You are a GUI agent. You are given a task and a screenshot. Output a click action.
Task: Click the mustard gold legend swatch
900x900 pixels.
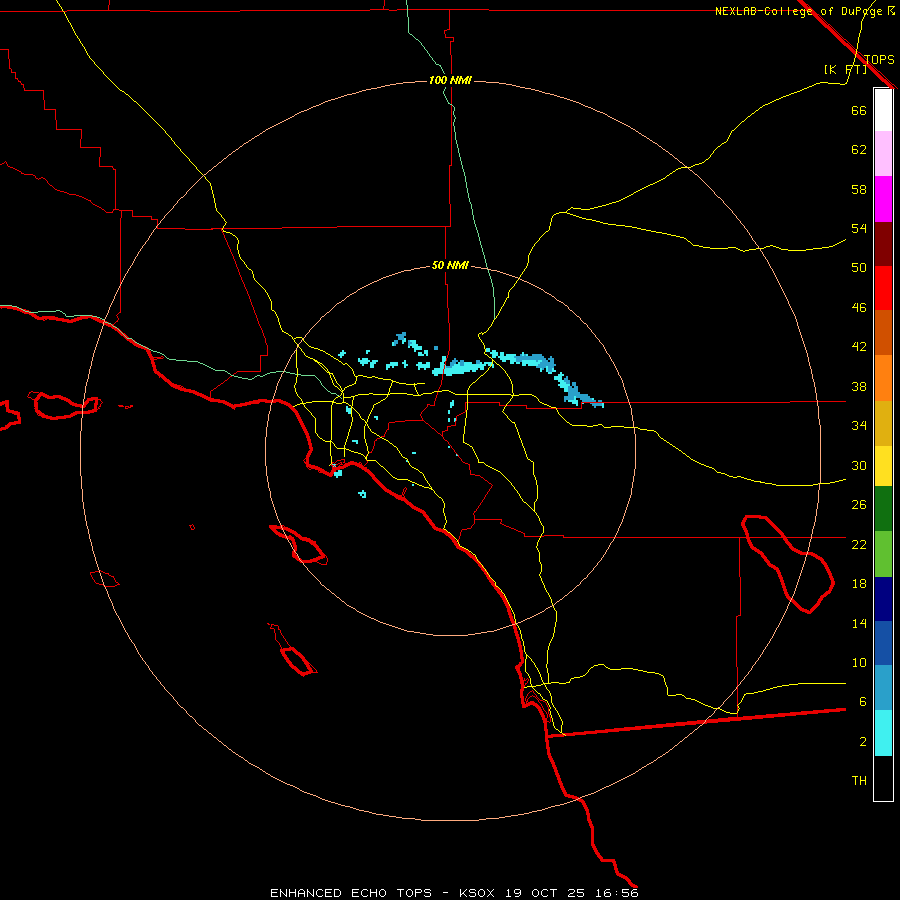click(883, 423)
